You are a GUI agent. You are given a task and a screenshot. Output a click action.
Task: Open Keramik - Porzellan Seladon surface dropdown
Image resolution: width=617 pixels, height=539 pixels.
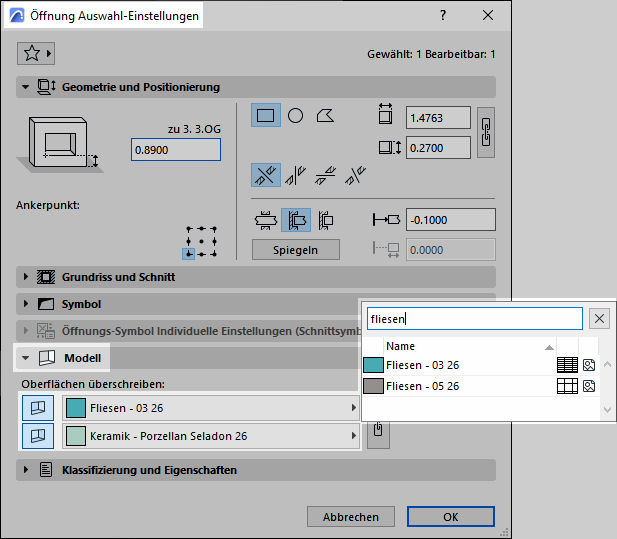tap(211, 436)
